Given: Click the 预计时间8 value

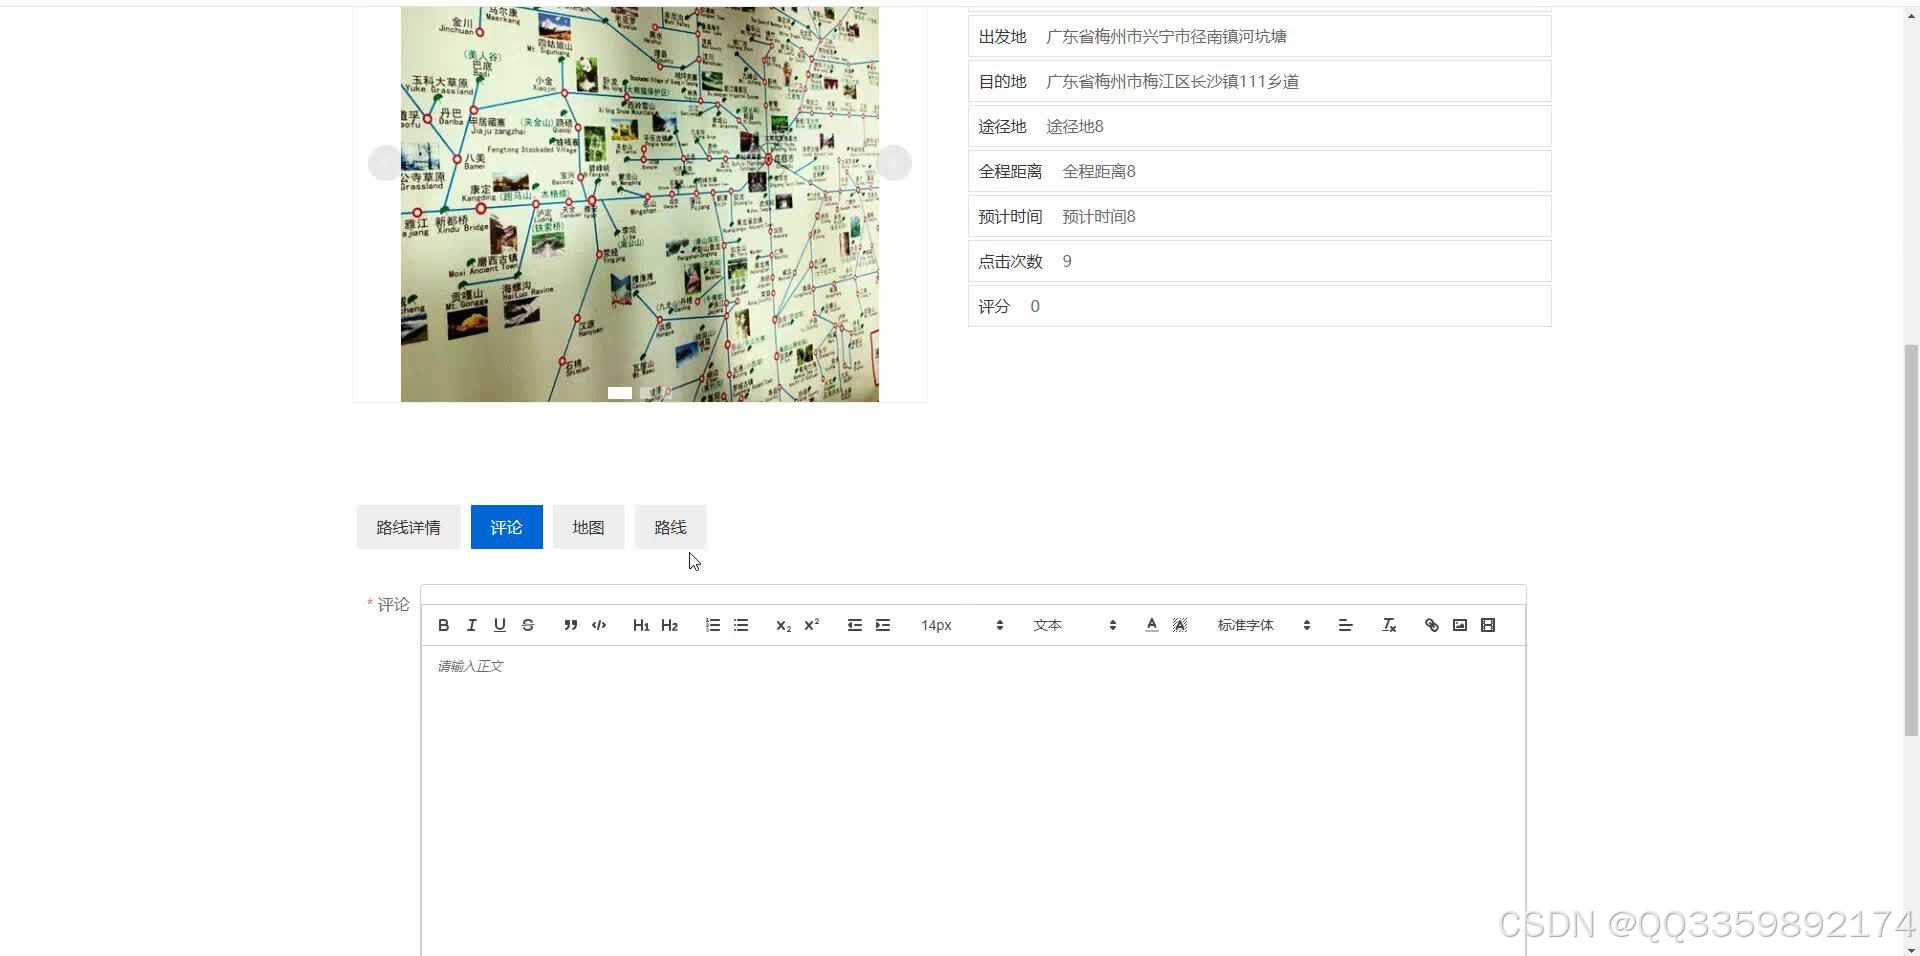Looking at the screenshot, I should [x=1099, y=216].
